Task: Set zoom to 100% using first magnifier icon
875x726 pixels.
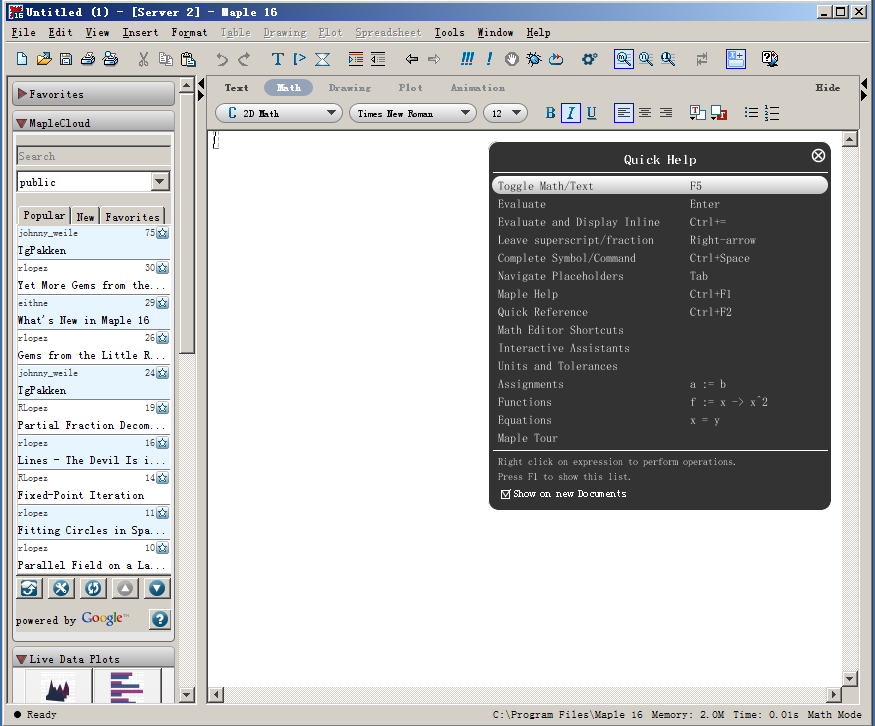Action: 623,59
